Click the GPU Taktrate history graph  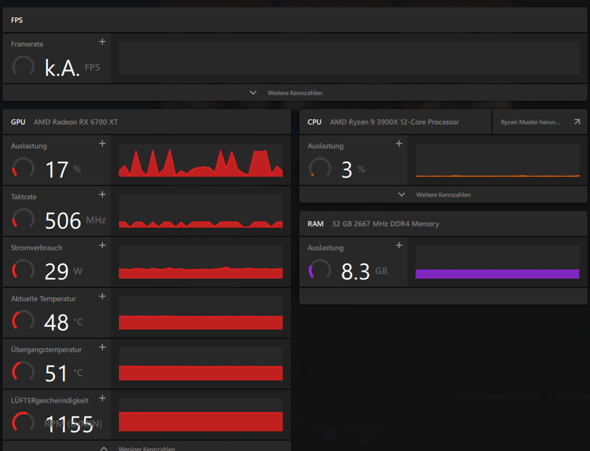[201, 211]
